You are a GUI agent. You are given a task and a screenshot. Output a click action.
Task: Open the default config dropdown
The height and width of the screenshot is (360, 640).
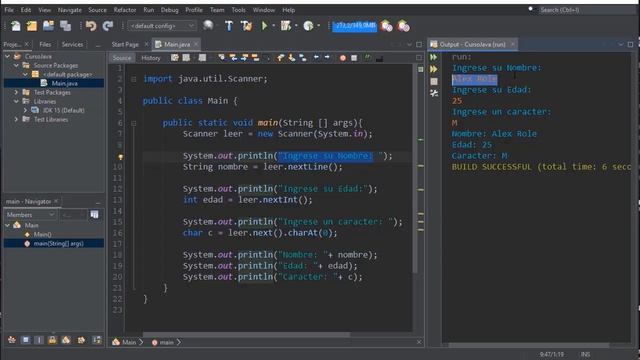pyautogui.click(x=162, y=26)
